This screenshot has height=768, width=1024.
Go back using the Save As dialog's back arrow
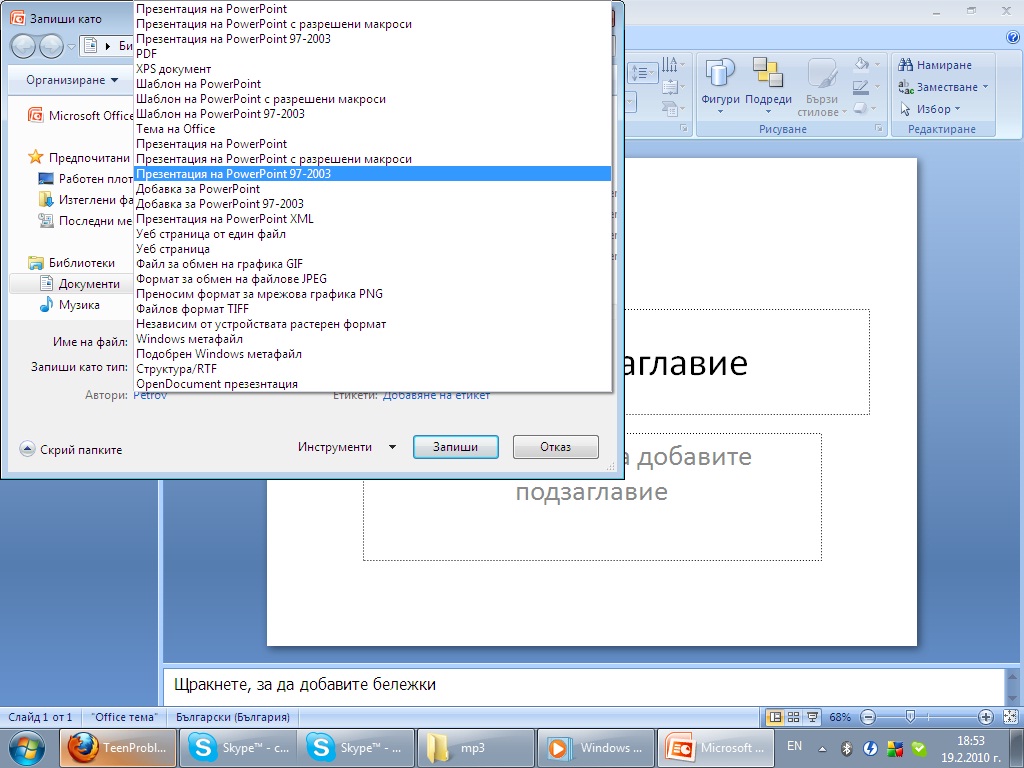(23, 46)
